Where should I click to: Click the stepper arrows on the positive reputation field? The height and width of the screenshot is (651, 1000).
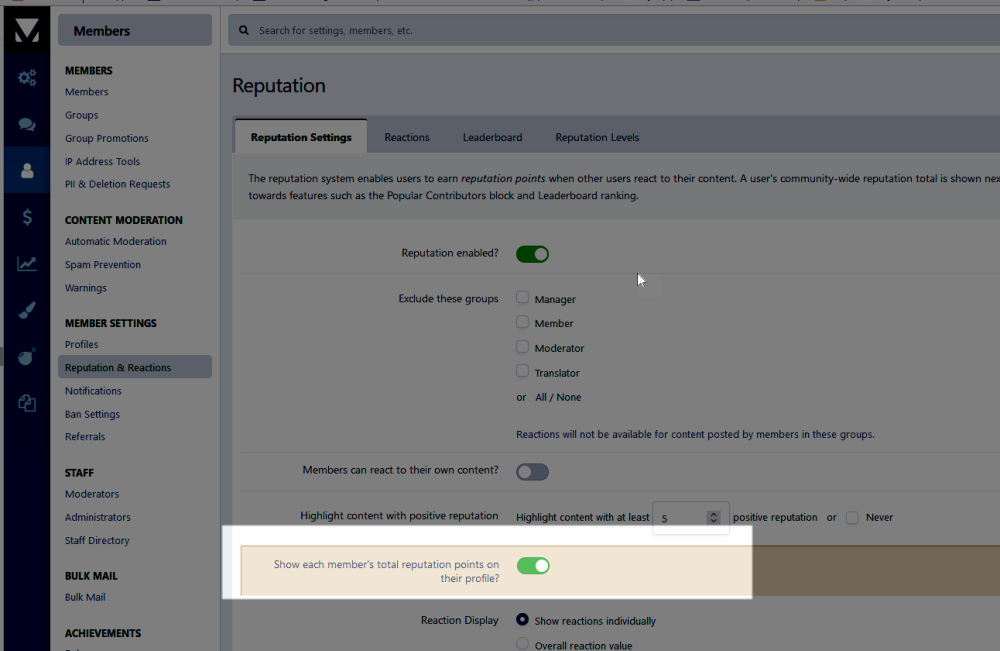(713, 518)
